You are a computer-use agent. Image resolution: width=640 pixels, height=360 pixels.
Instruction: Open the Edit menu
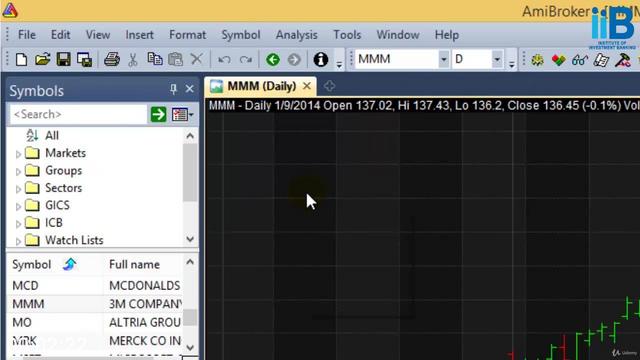point(60,35)
